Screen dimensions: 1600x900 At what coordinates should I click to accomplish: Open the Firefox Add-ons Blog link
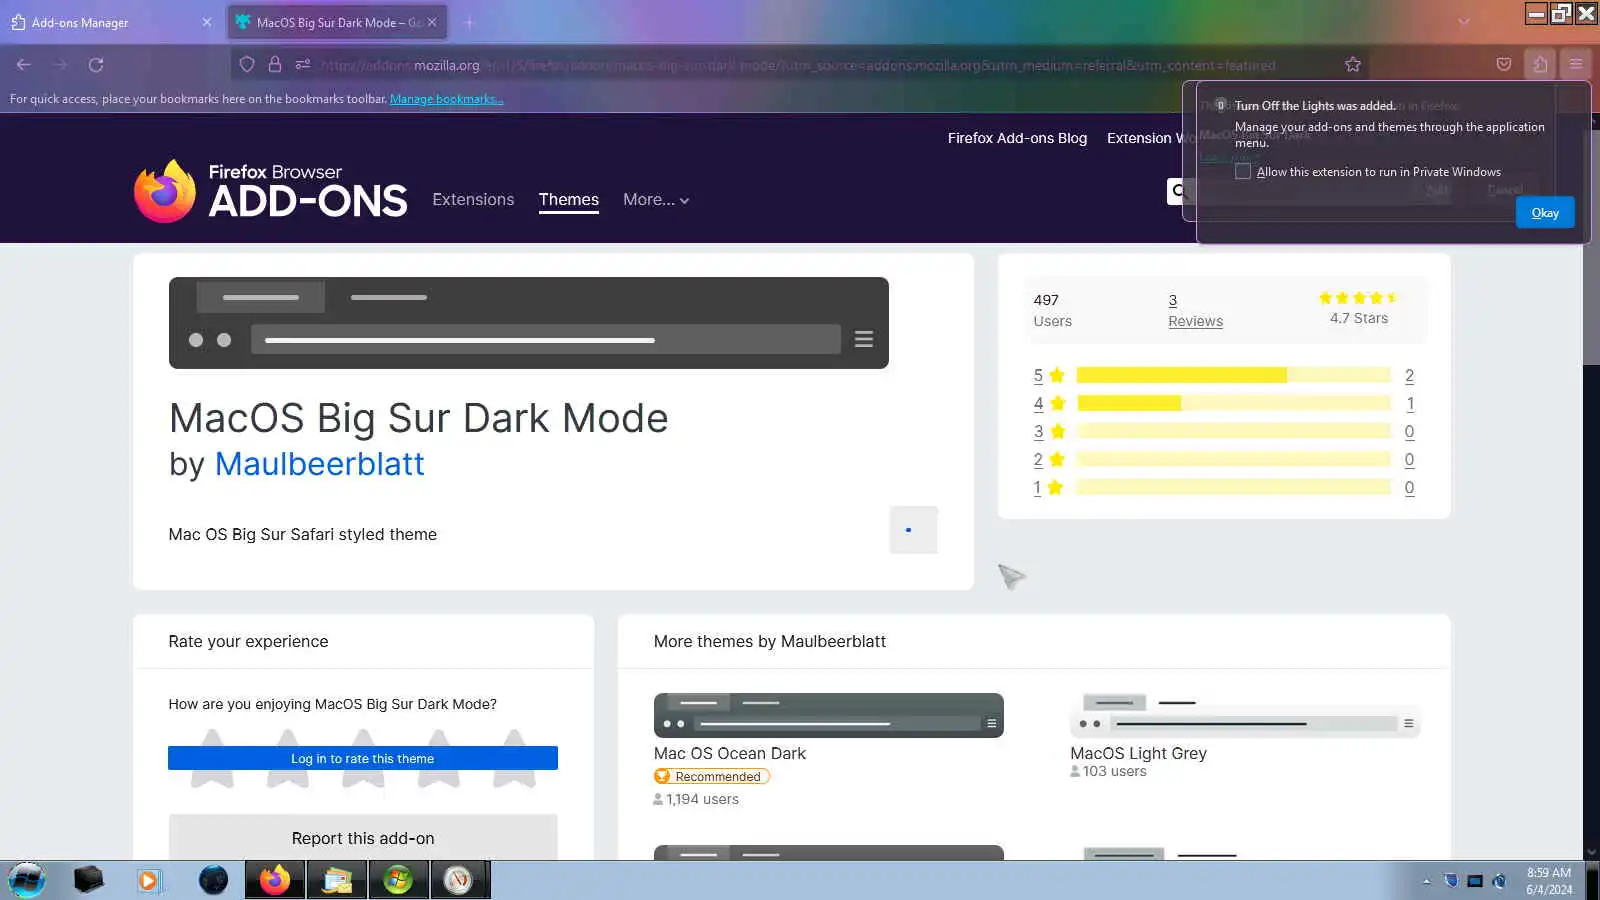tap(1017, 138)
